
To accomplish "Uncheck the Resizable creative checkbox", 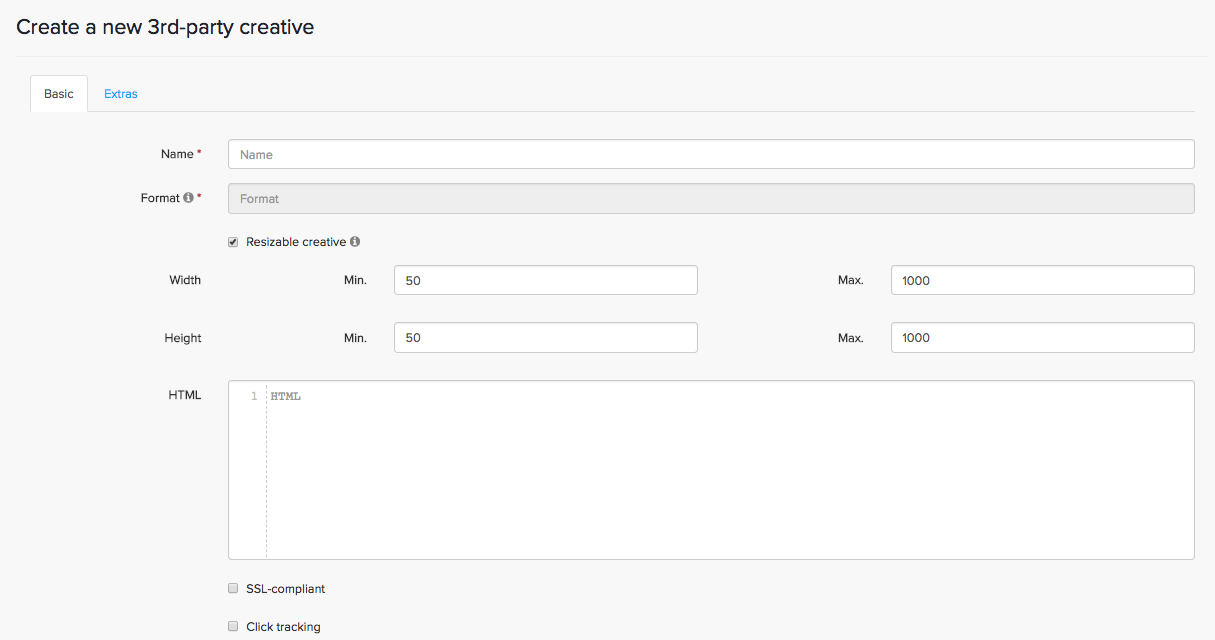I will 233,242.
